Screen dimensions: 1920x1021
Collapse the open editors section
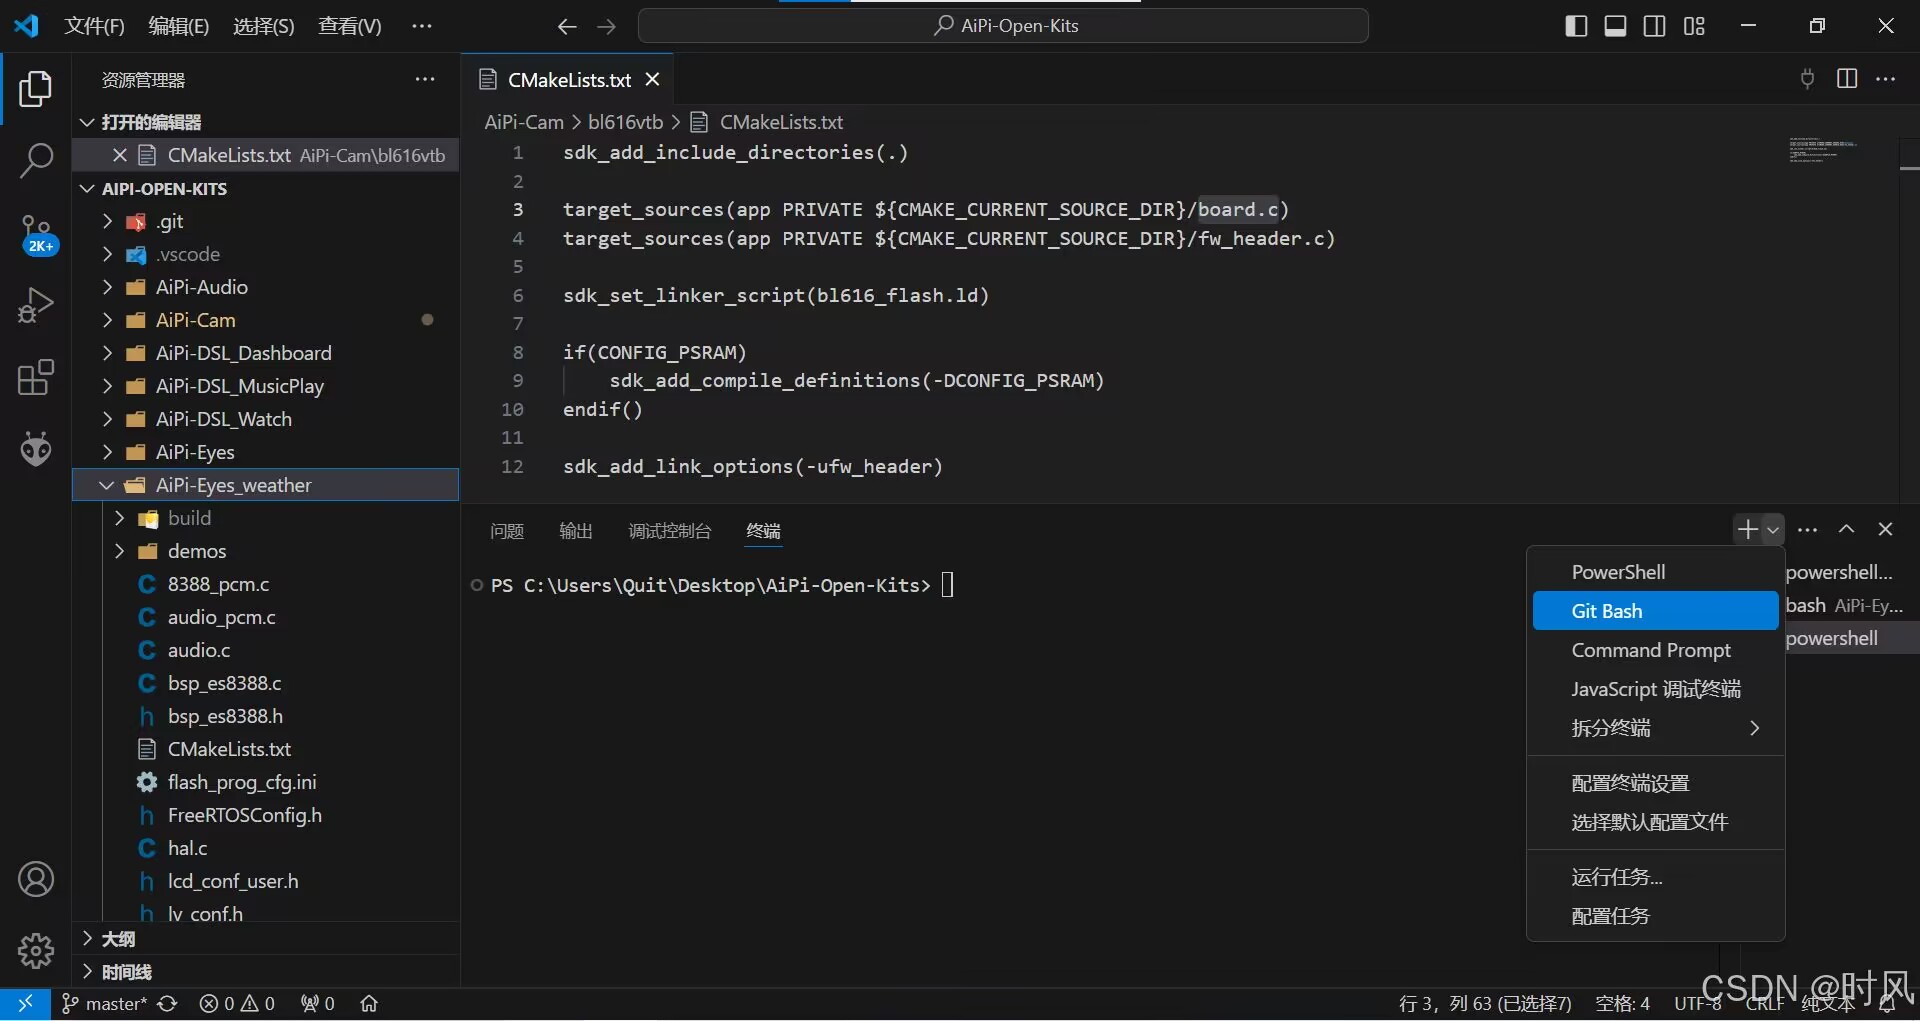(88, 122)
